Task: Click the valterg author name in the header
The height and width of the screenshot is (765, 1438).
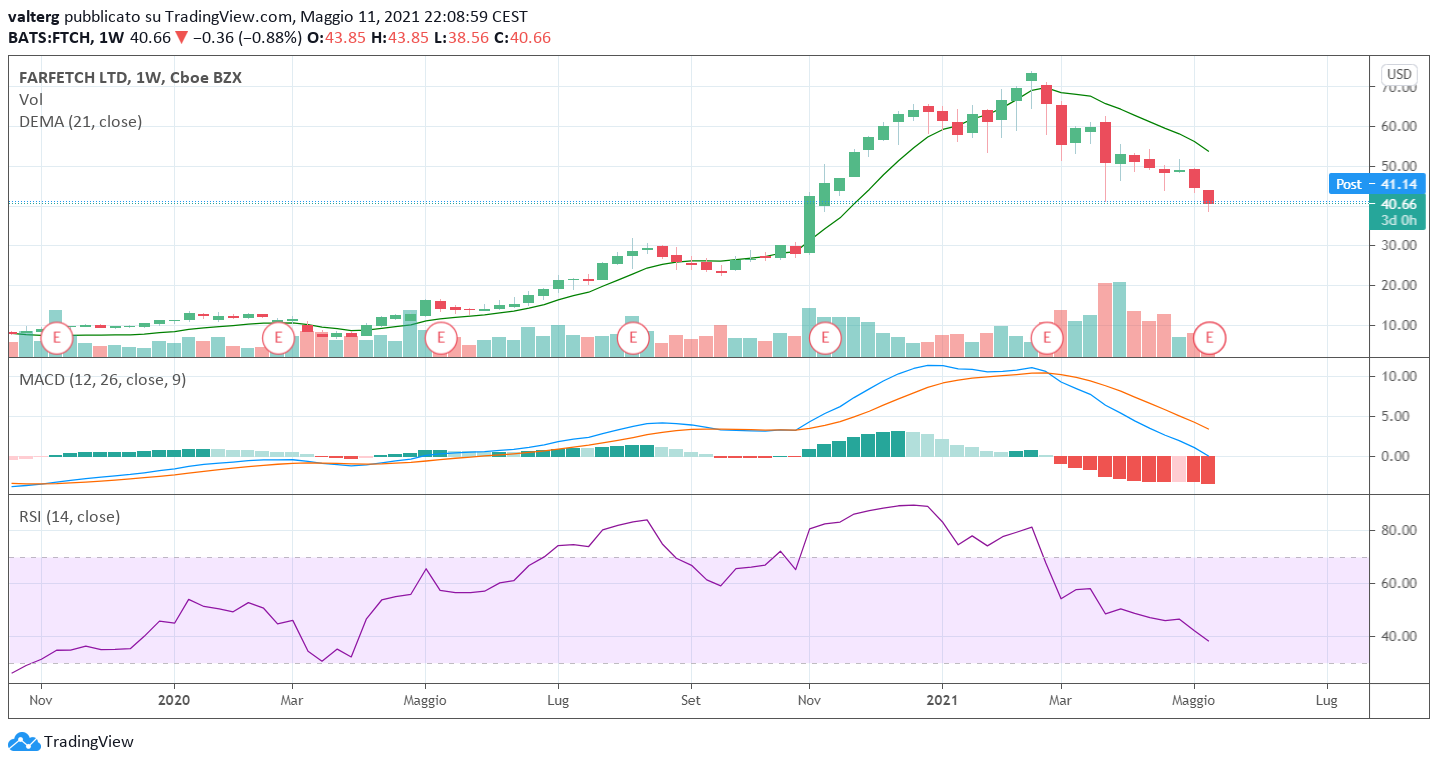Action: [x=35, y=17]
